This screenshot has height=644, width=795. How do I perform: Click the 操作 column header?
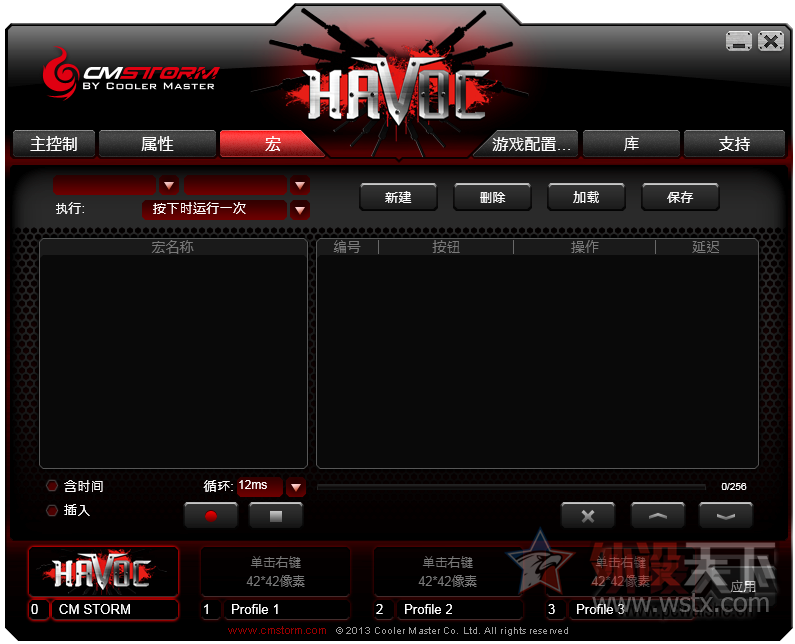[x=585, y=247]
